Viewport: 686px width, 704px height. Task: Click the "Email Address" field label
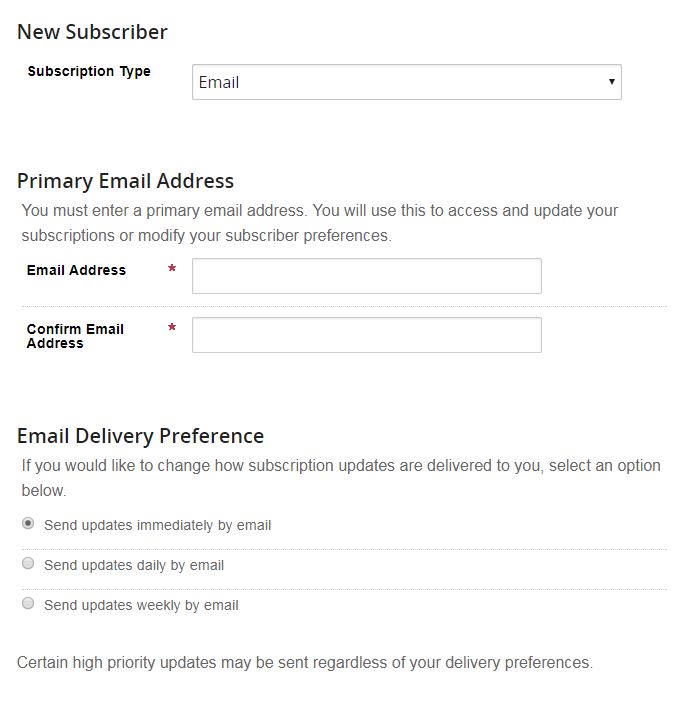click(x=76, y=270)
